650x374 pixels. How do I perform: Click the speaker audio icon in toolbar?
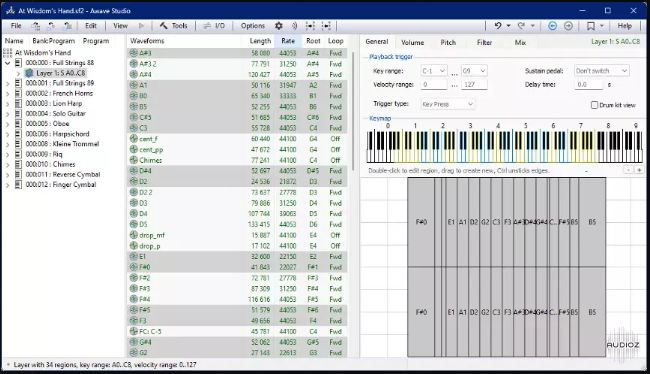point(294,26)
